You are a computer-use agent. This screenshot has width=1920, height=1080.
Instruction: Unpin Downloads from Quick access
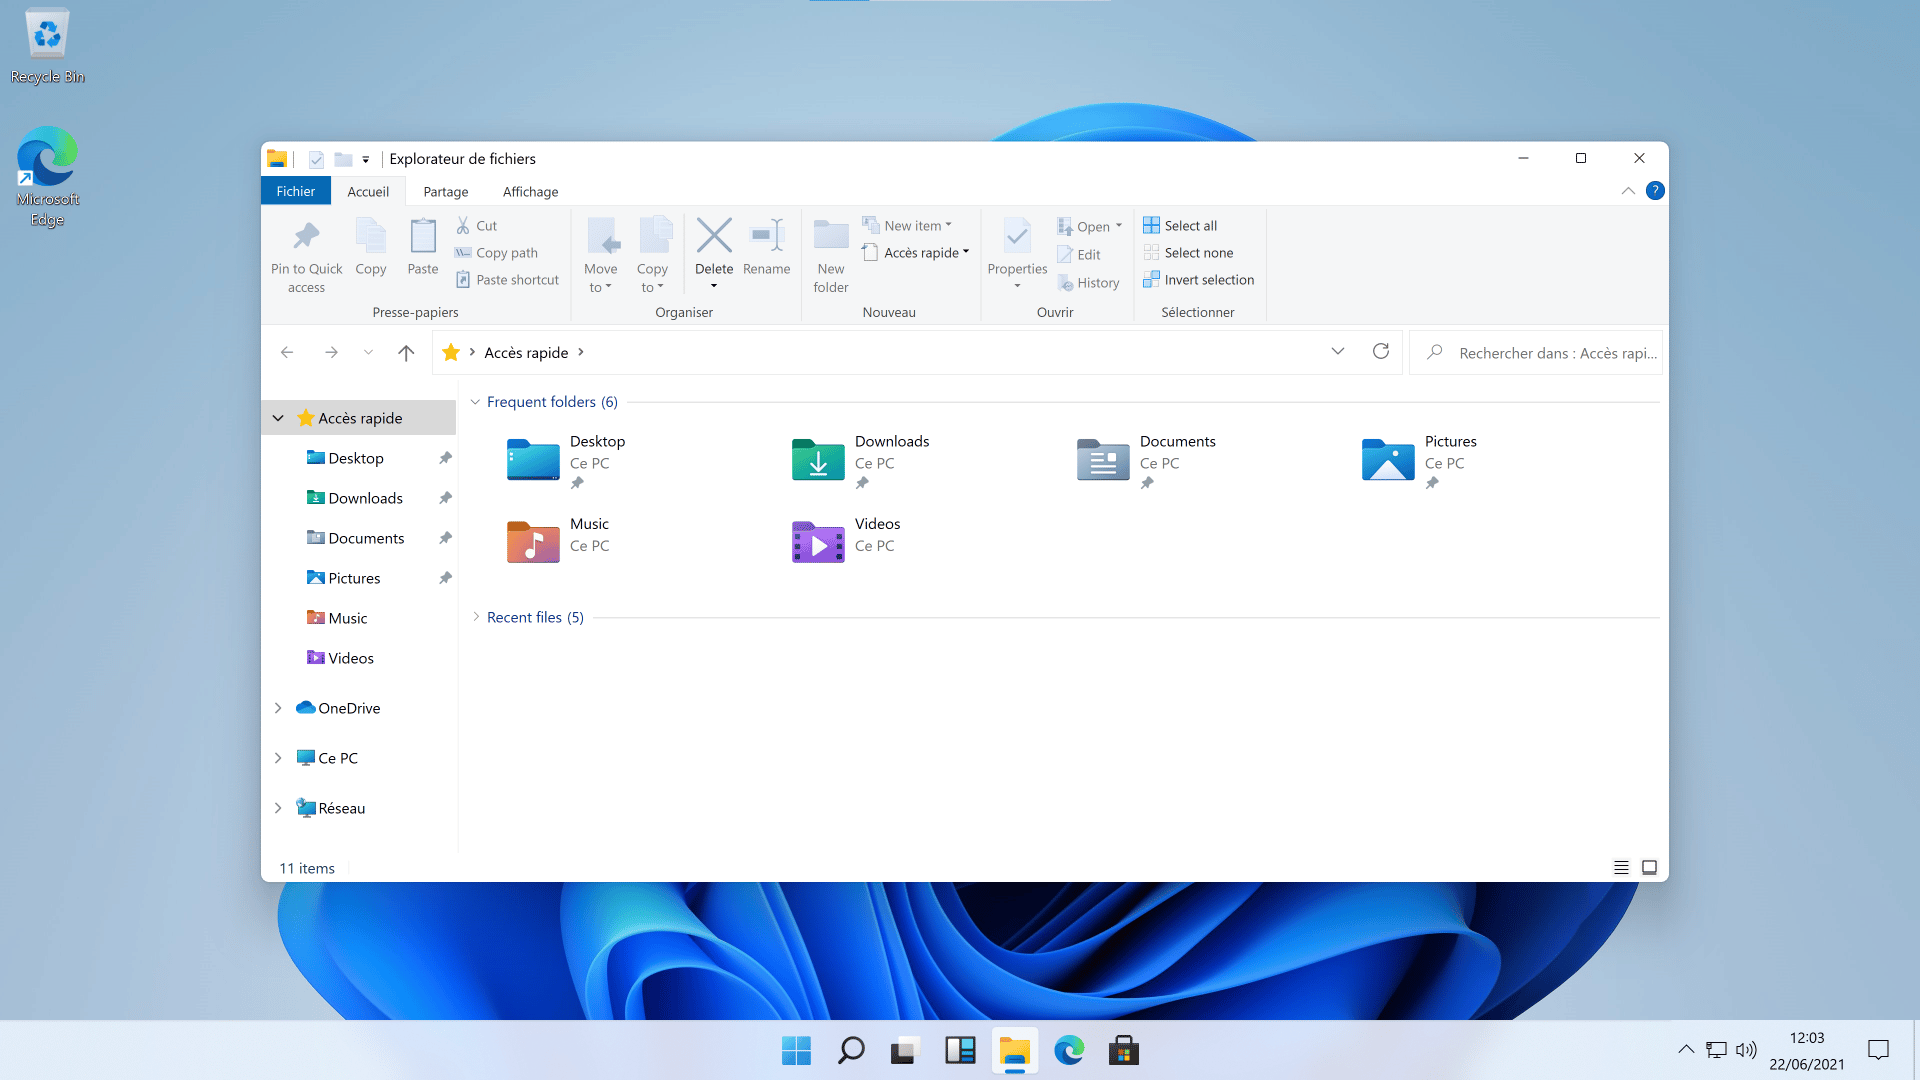[x=445, y=497]
